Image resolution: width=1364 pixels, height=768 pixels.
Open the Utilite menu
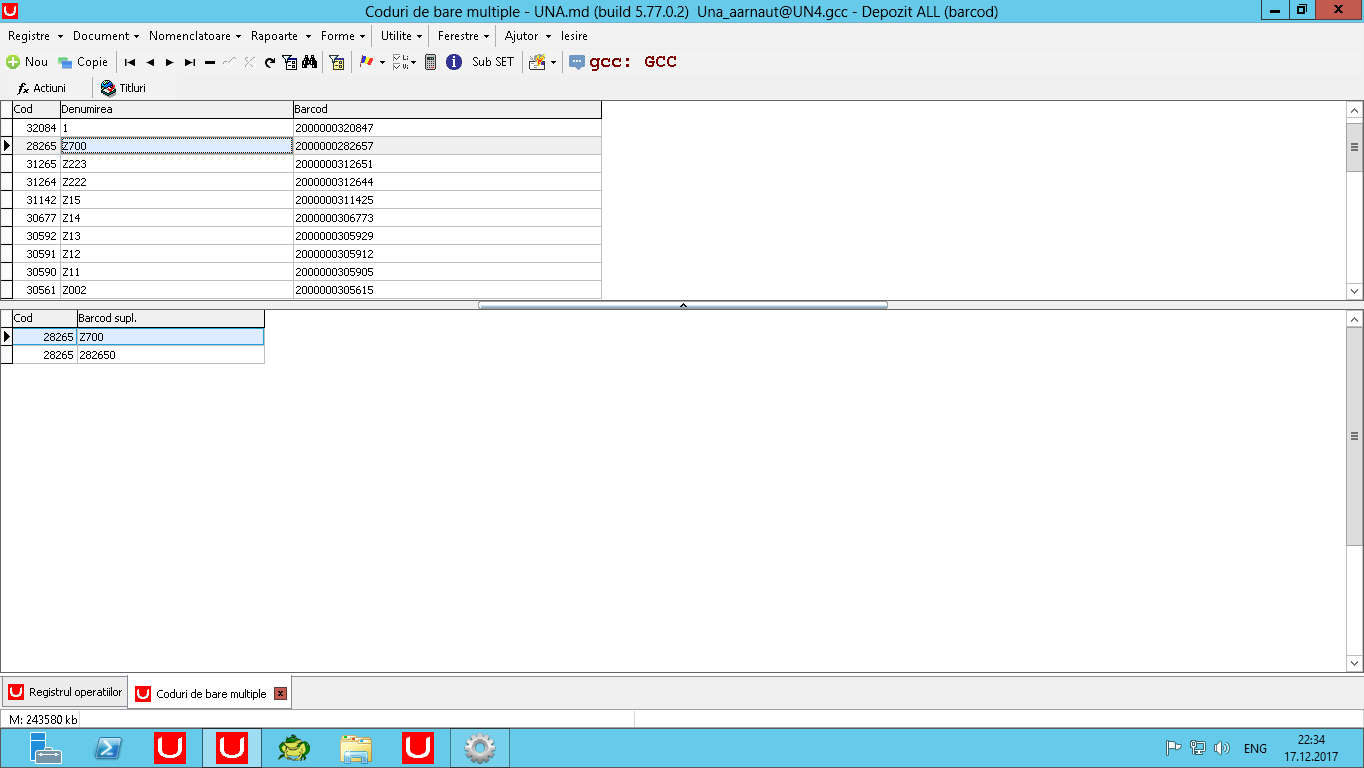click(x=402, y=35)
